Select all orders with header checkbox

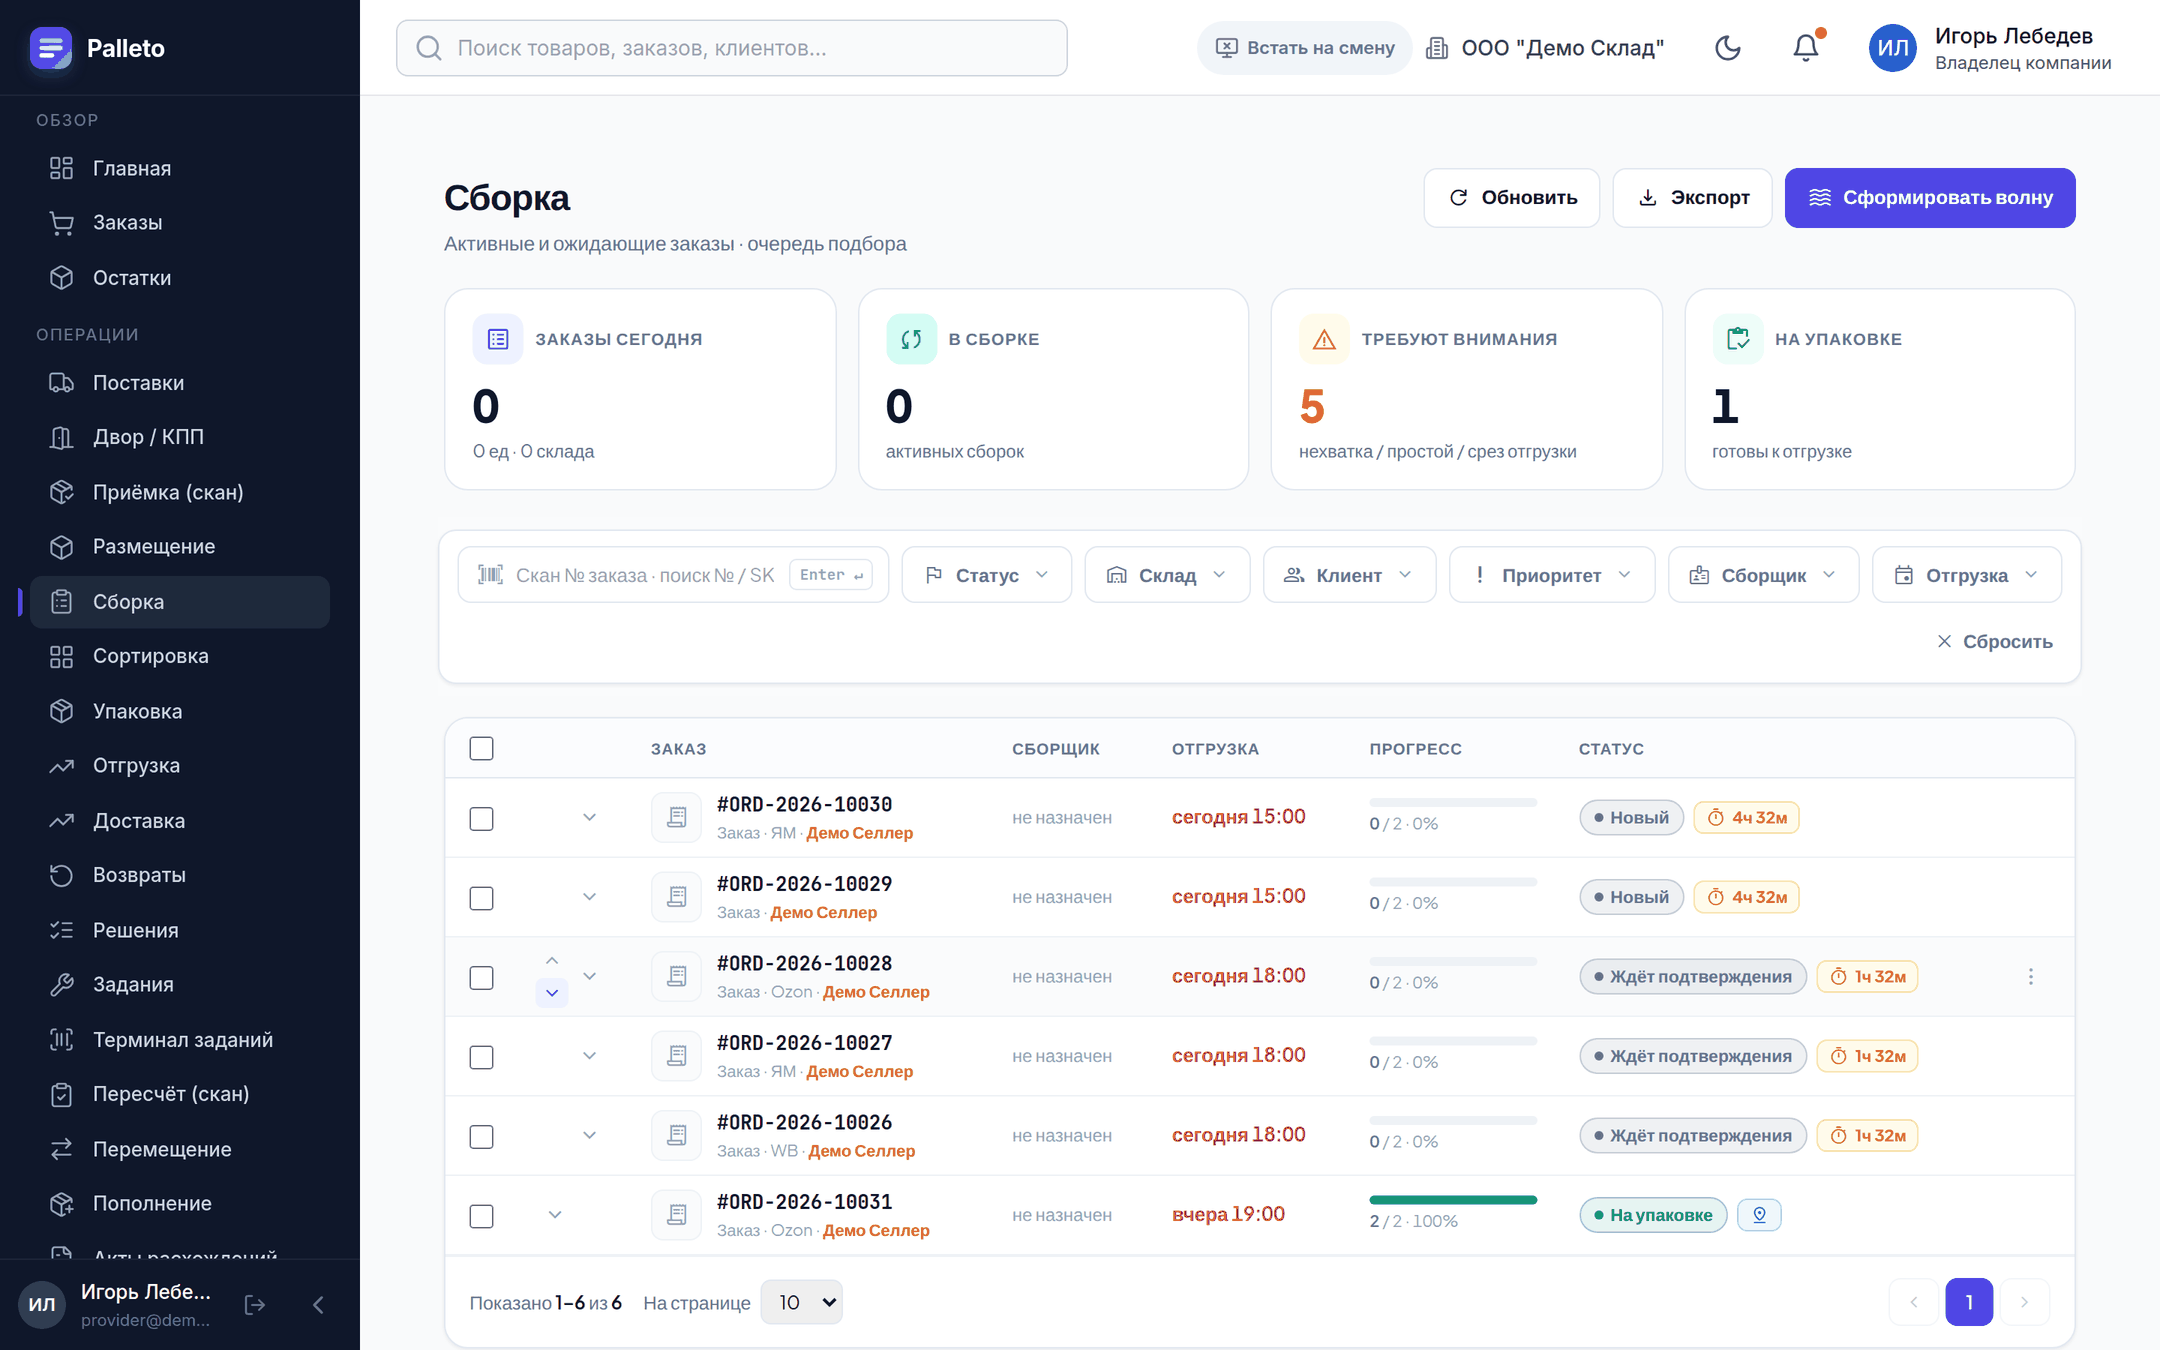[x=481, y=748]
